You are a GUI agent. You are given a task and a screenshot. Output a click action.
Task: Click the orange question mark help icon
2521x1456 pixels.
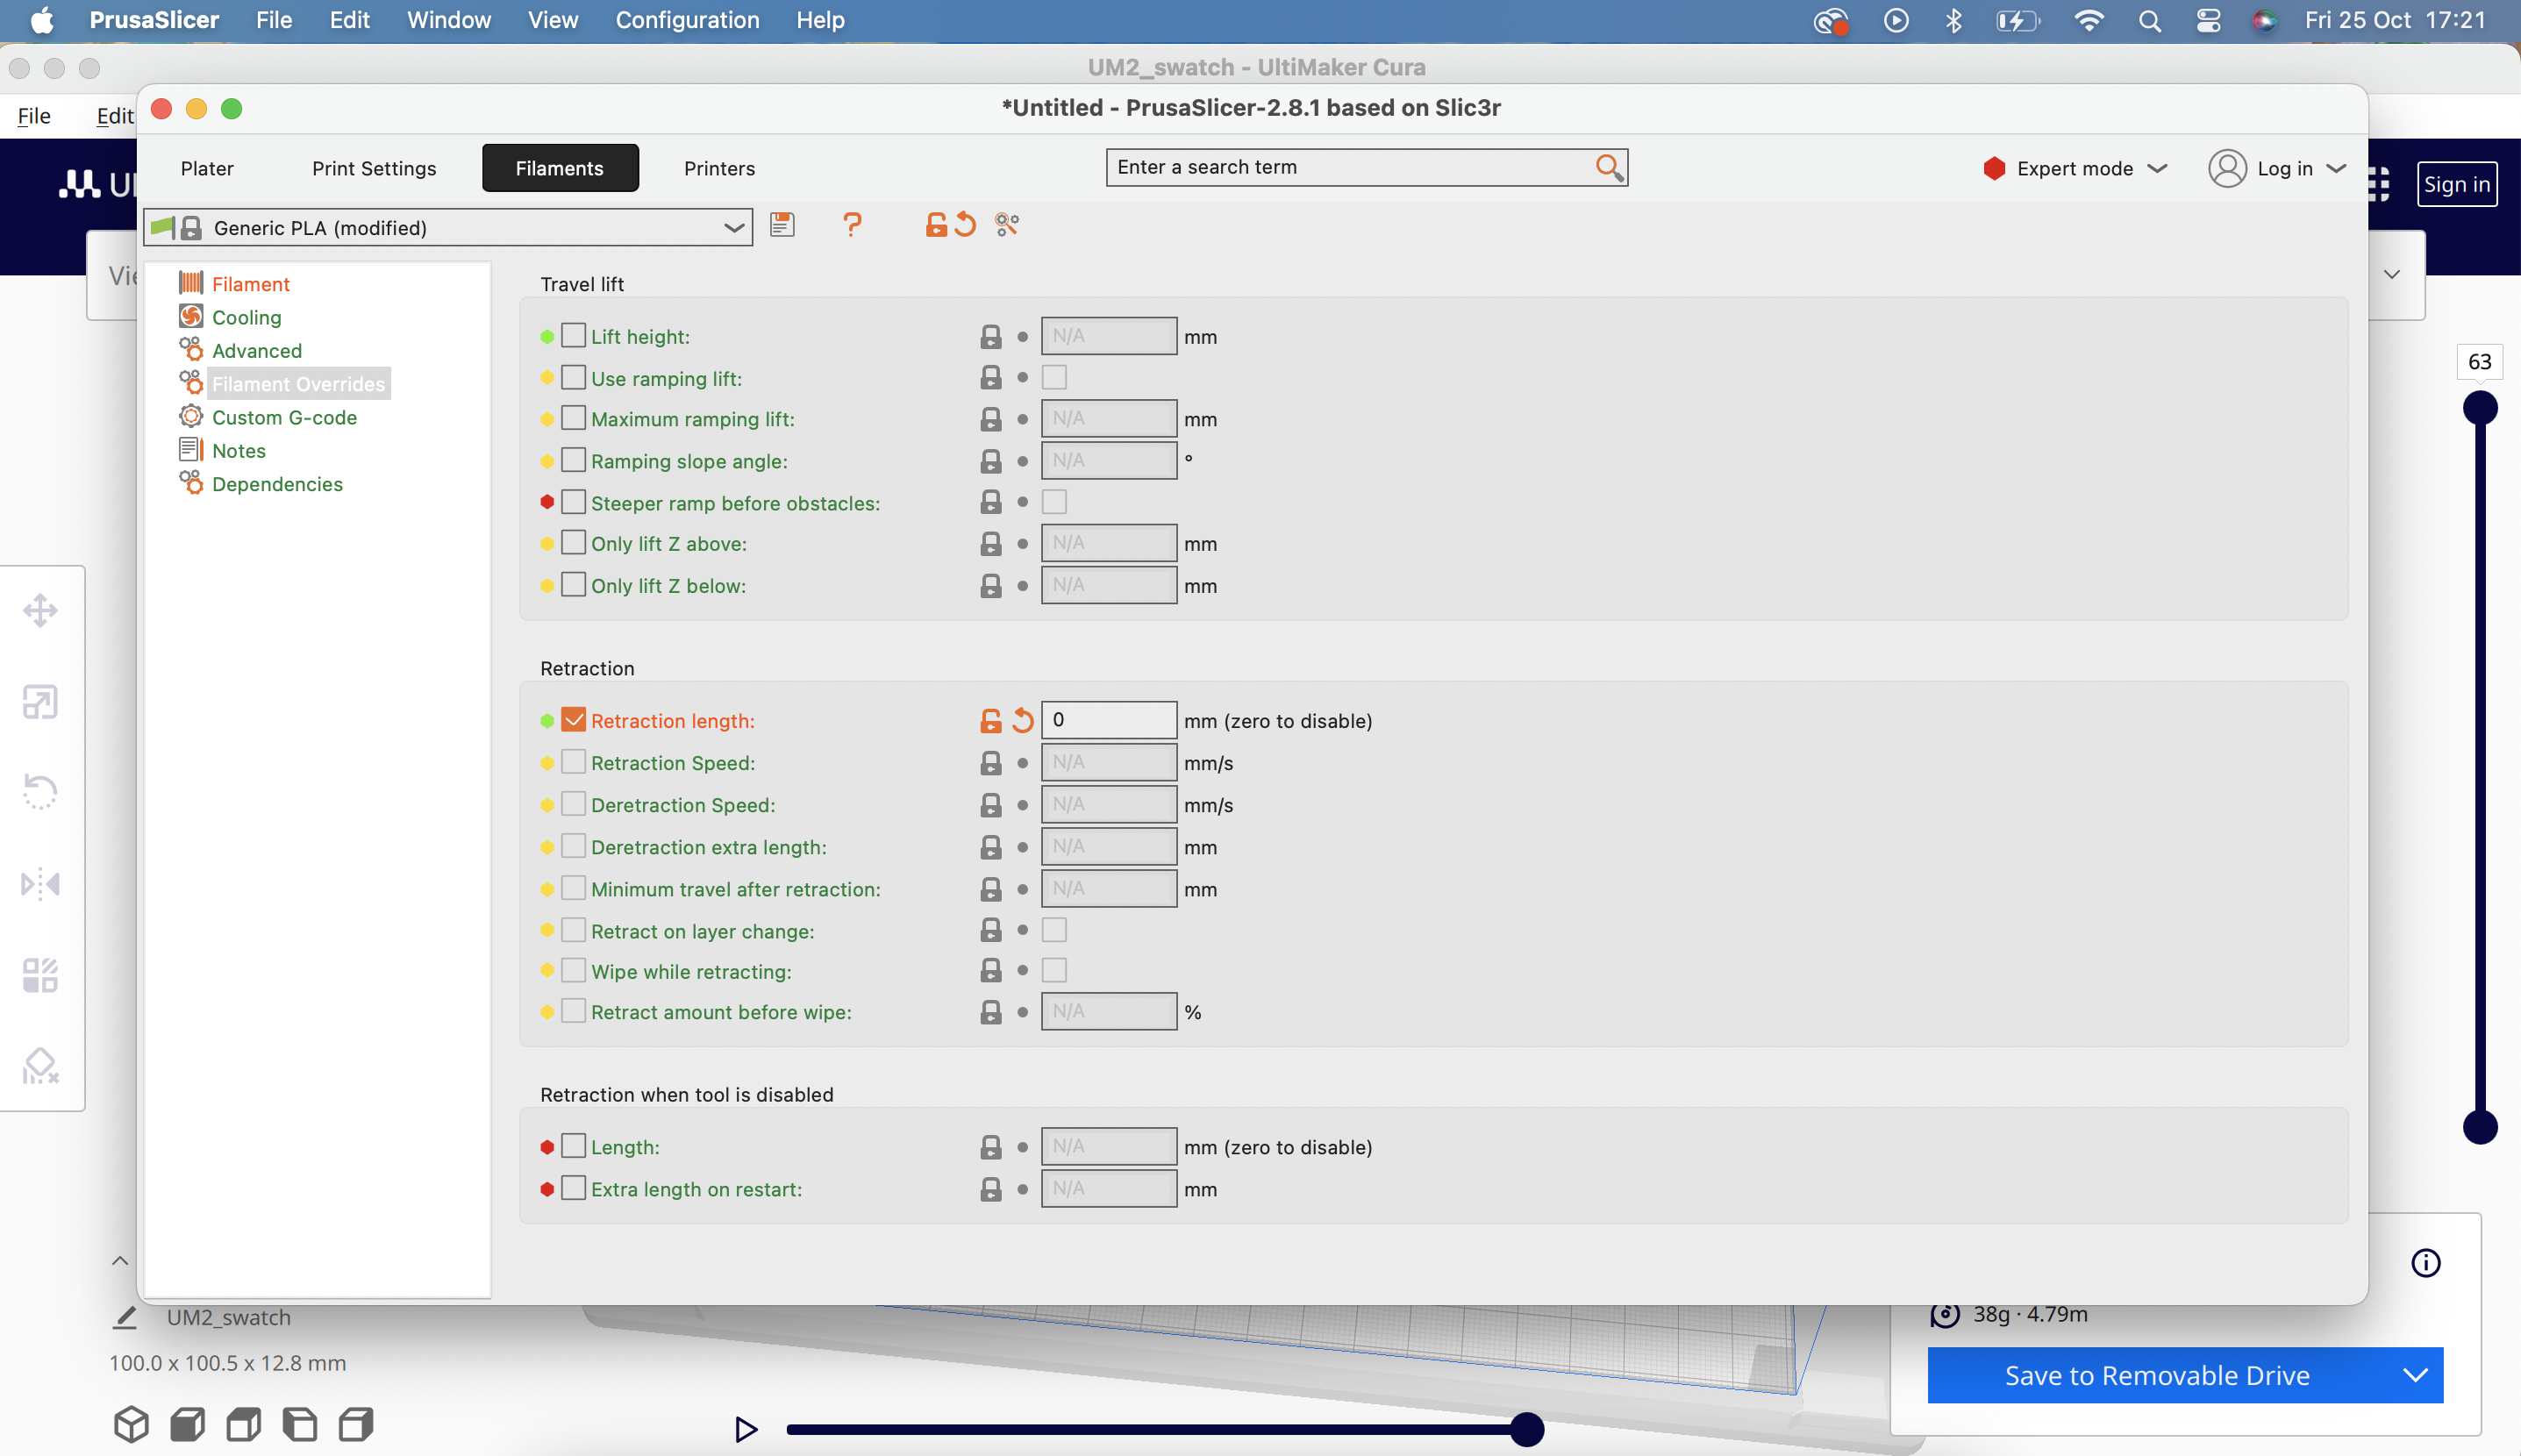[852, 225]
